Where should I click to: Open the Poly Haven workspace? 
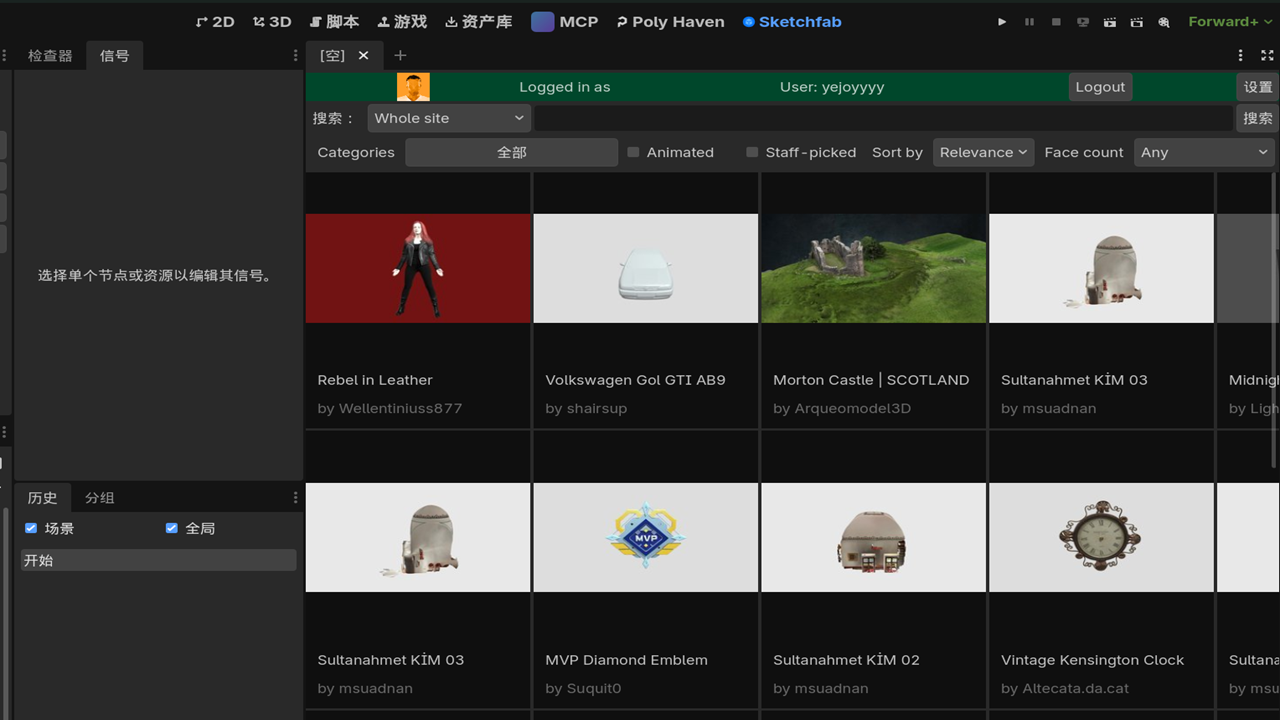point(671,22)
